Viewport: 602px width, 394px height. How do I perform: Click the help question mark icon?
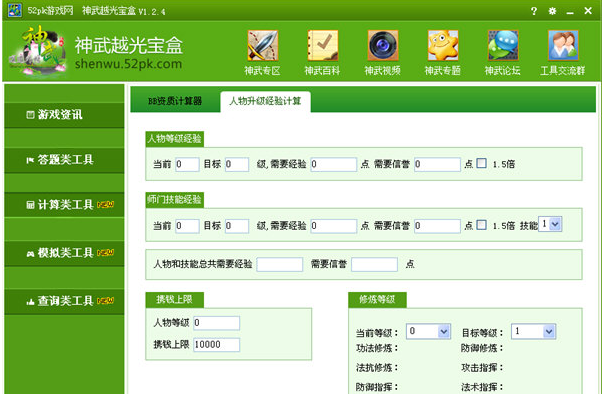click(534, 11)
